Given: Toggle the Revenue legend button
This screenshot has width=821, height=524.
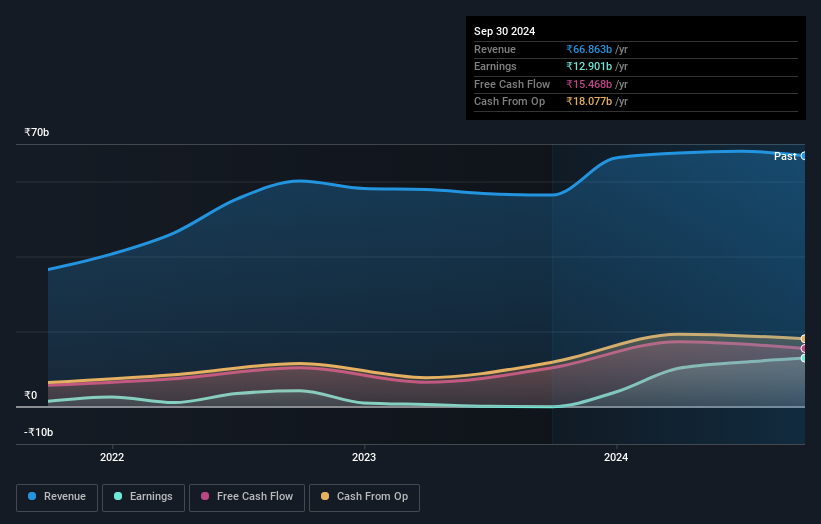Looking at the screenshot, I should coord(57,497).
